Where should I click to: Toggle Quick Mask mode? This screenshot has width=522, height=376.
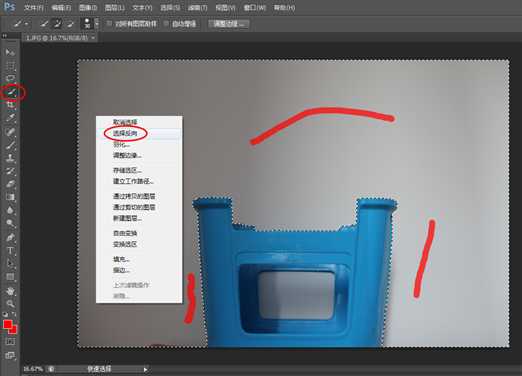point(10,342)
